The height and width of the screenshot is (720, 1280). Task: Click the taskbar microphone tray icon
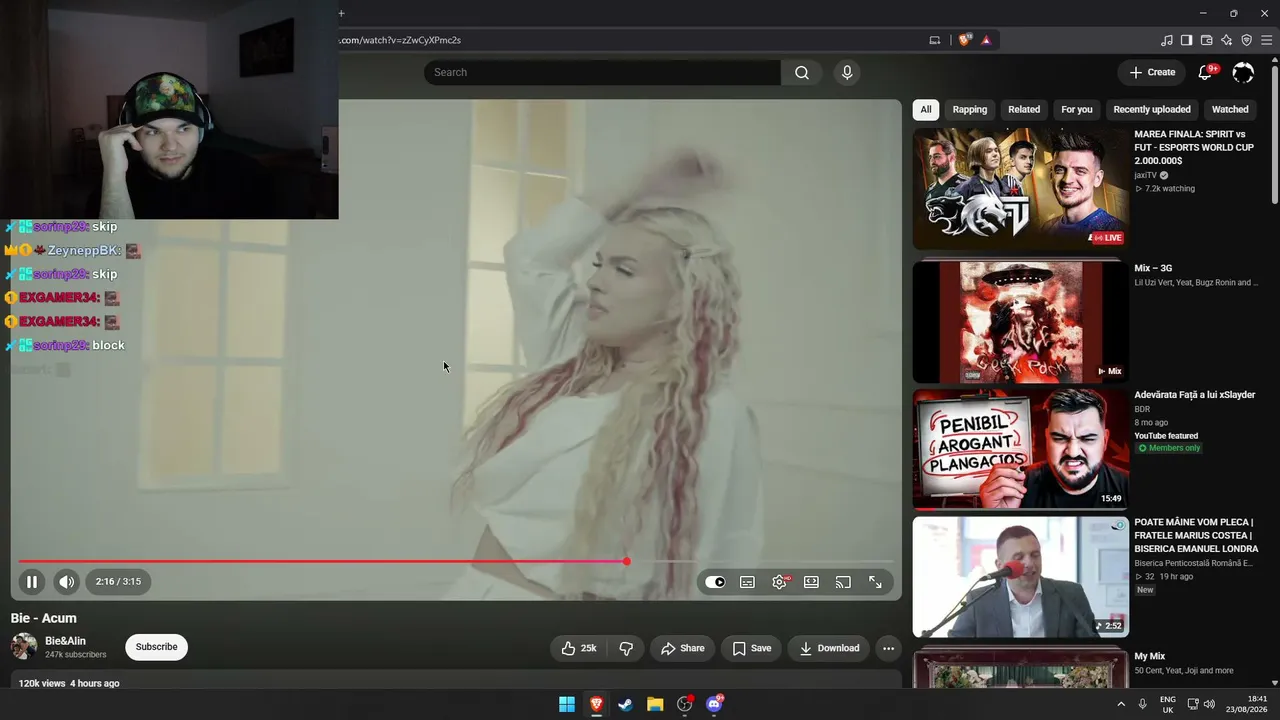pos(1143,704)
